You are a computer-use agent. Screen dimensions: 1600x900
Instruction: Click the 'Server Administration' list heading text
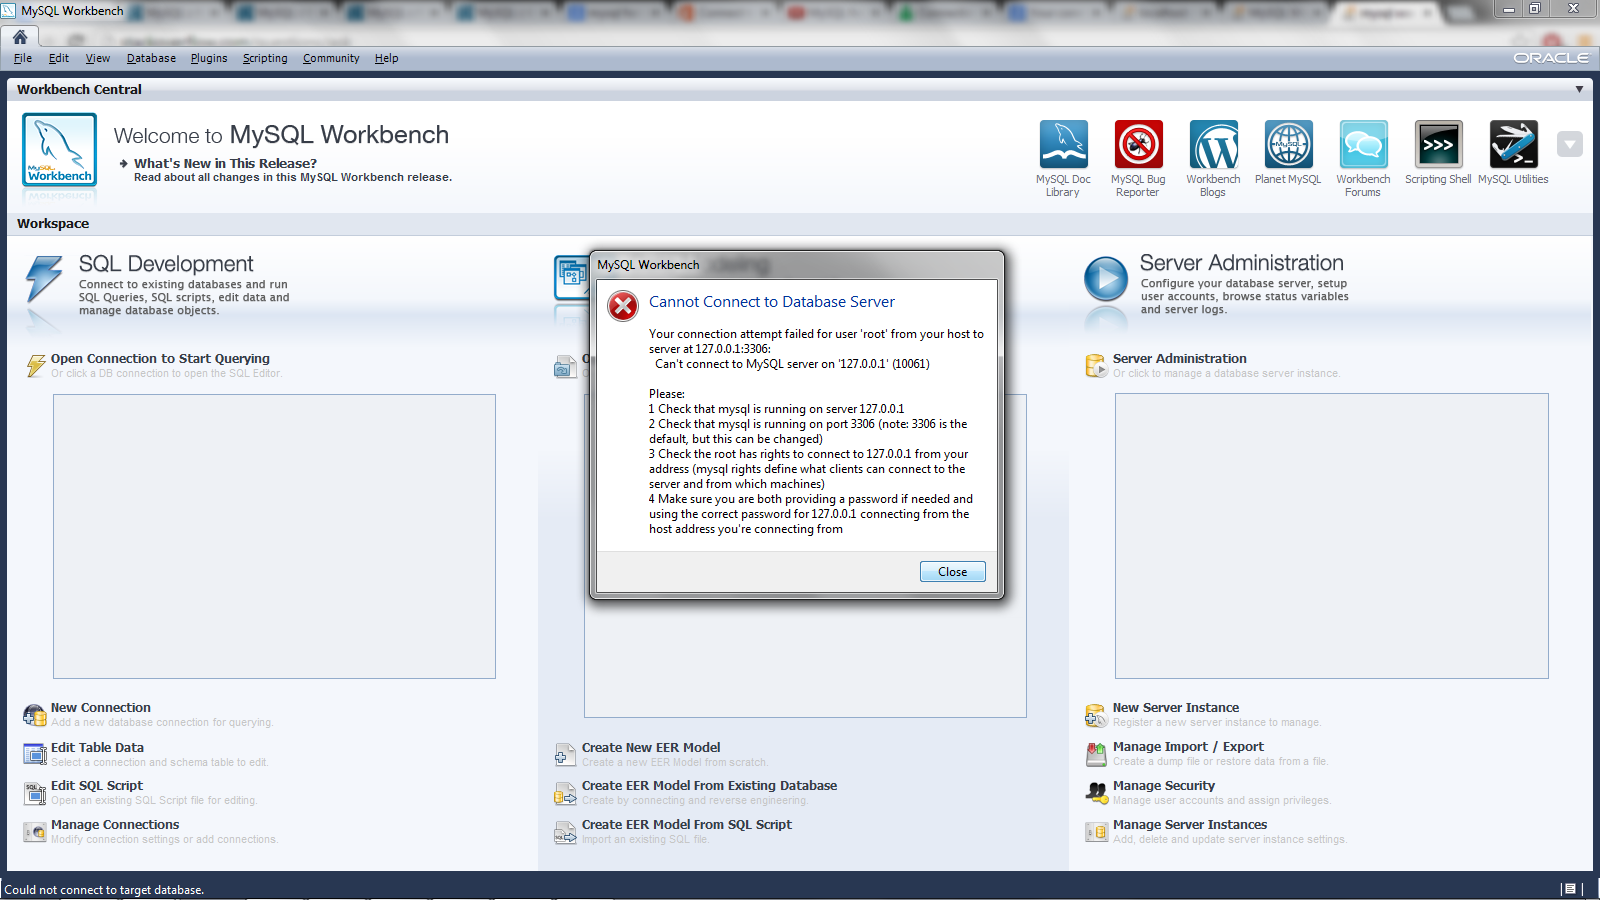click(x=1180, y=358)
